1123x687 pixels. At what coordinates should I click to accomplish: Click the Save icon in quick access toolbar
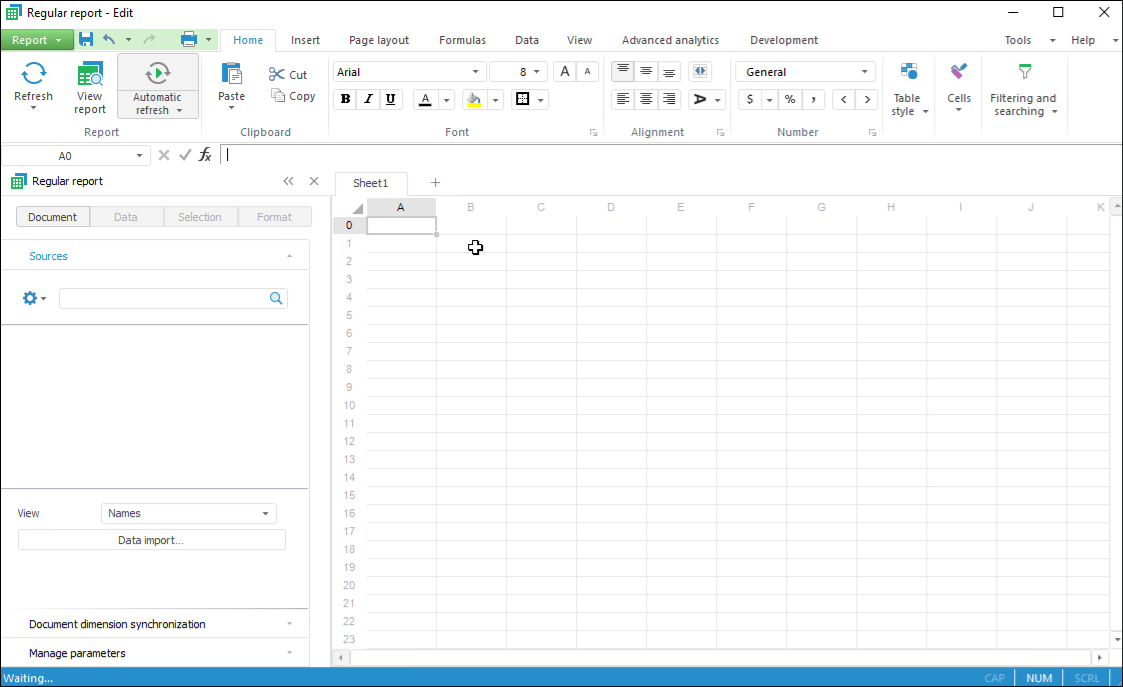[x=86, y=40]
